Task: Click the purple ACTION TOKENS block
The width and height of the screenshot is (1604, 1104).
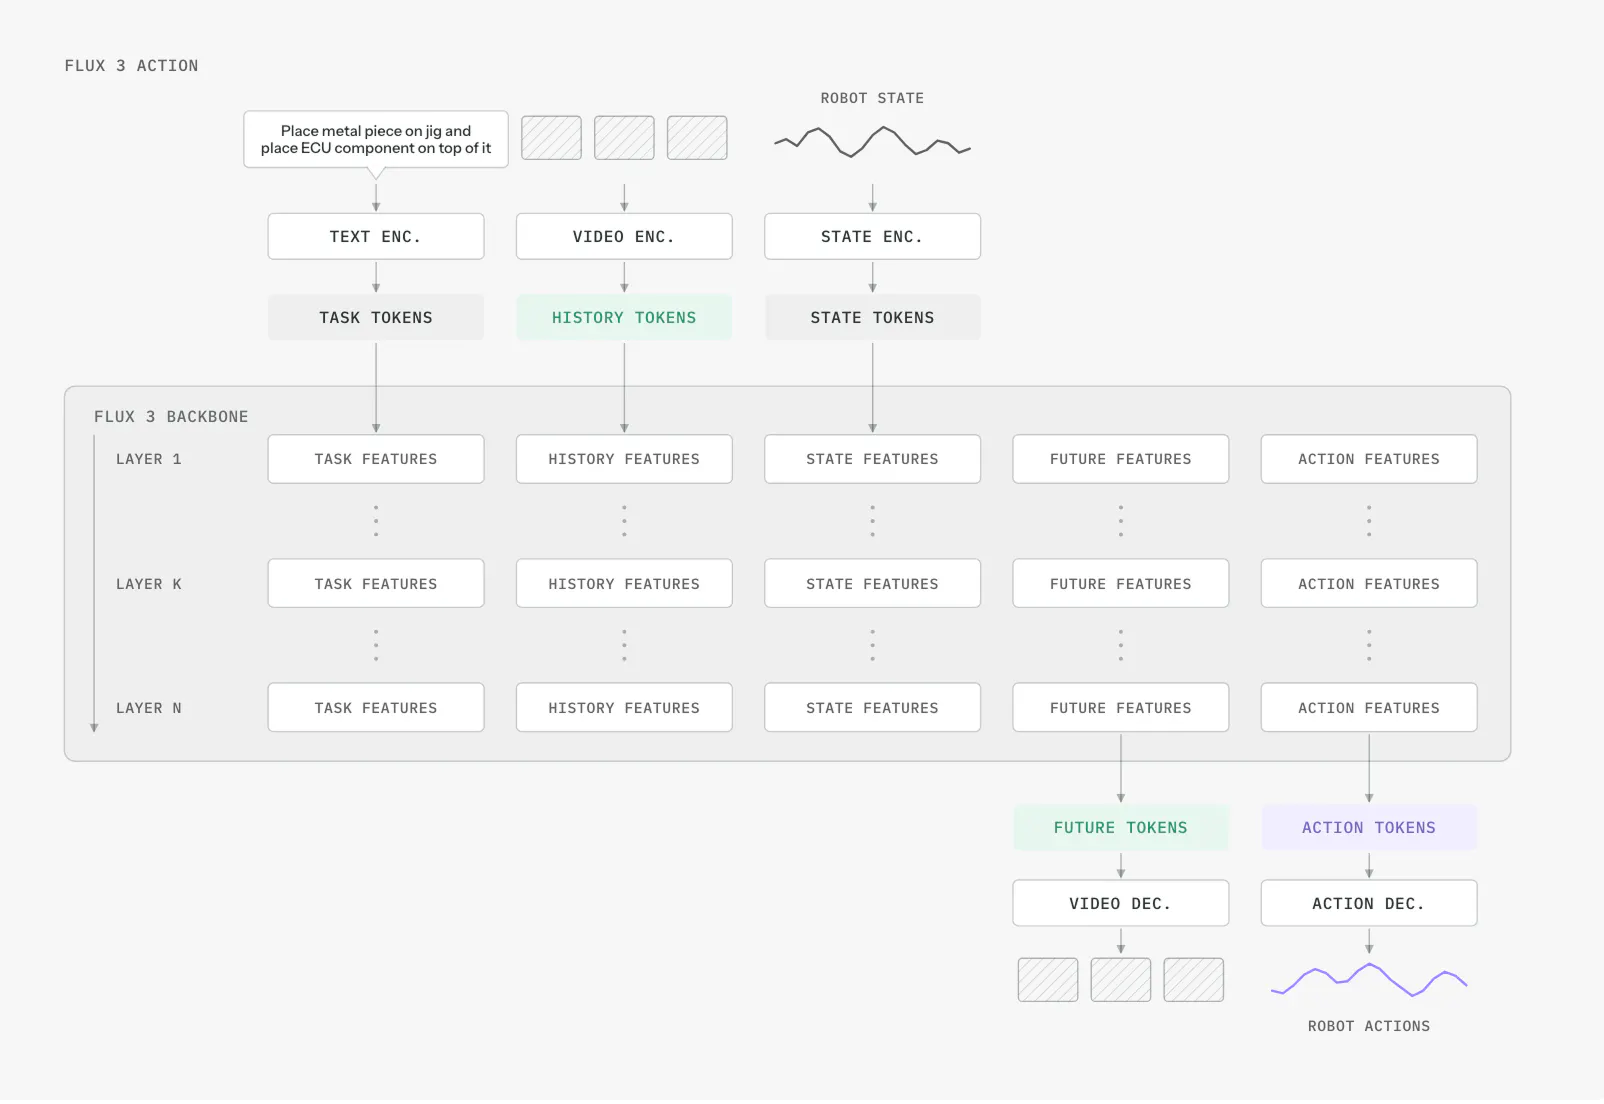Action: (x=1369, y=828)
